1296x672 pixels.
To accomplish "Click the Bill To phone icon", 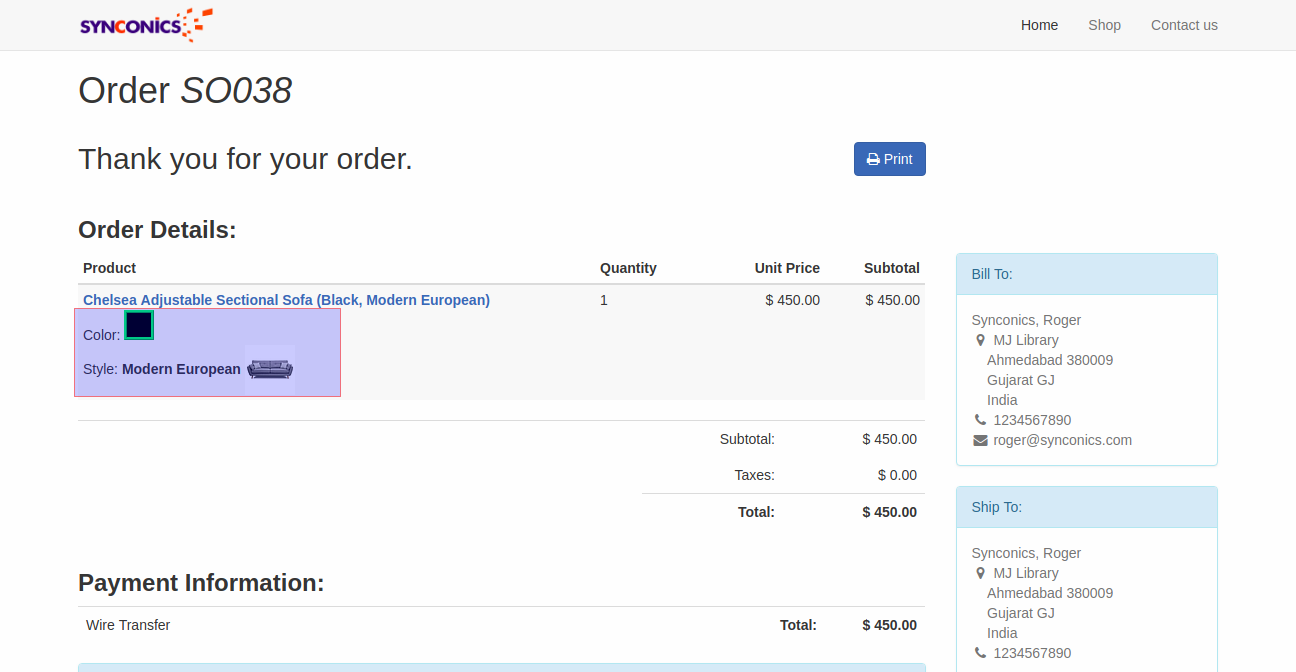I will pos(980,420).
